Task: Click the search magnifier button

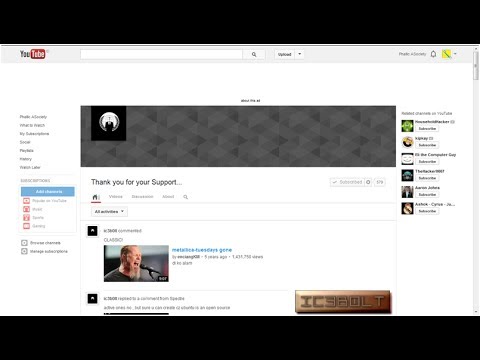Action: click(x=254, y=54)
